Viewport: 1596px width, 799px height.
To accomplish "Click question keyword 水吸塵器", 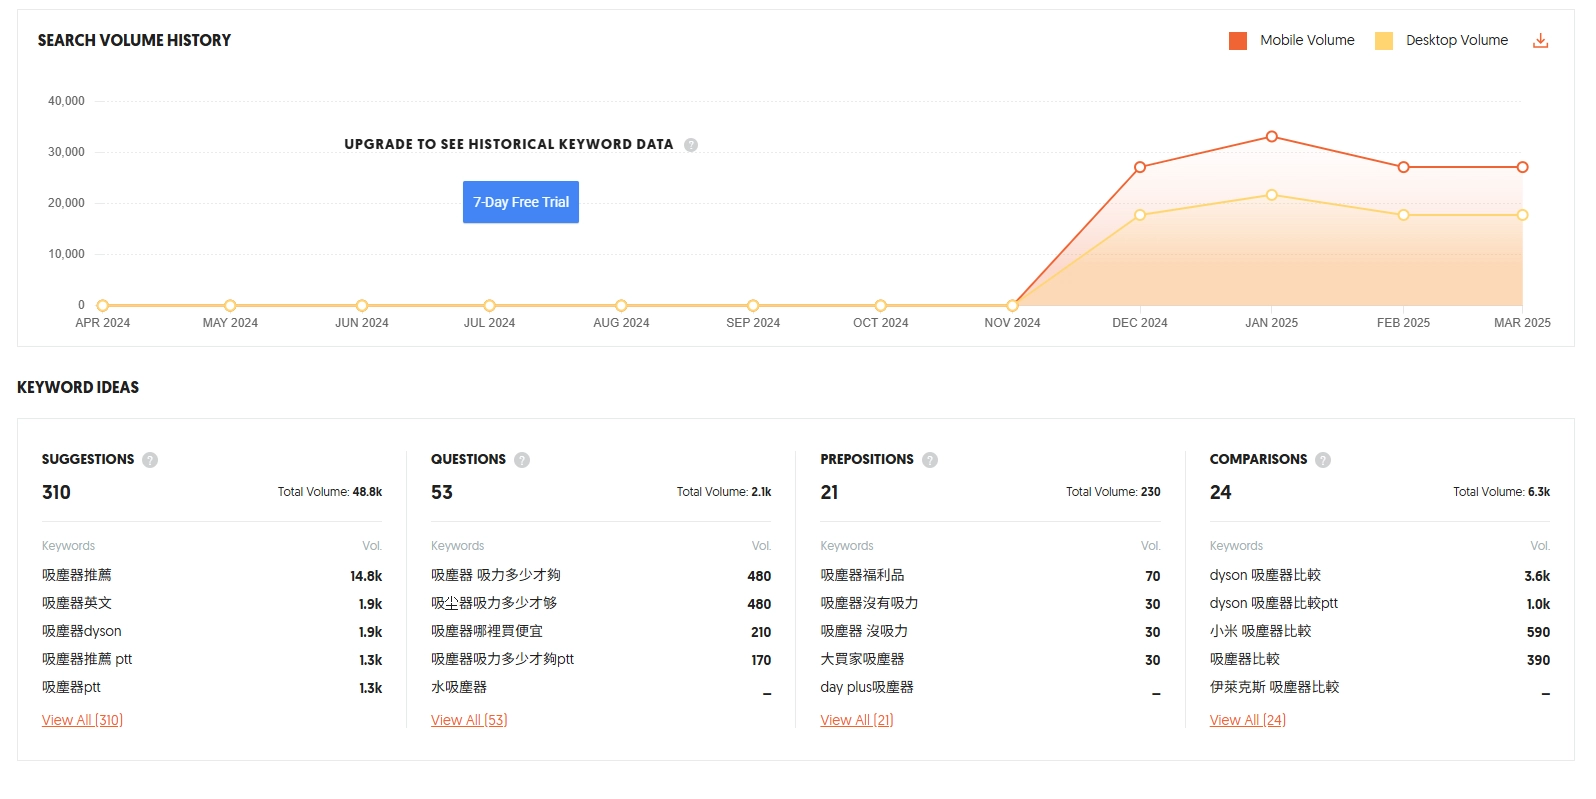I will coord(459,687).
